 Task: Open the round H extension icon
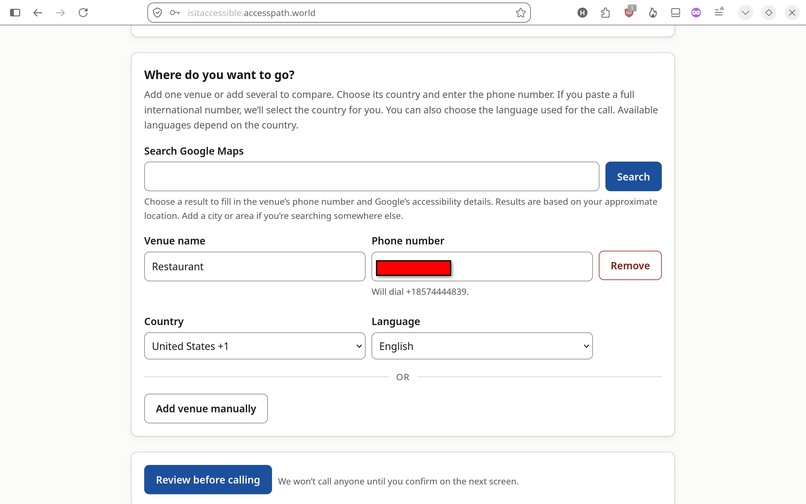(582, 13)
